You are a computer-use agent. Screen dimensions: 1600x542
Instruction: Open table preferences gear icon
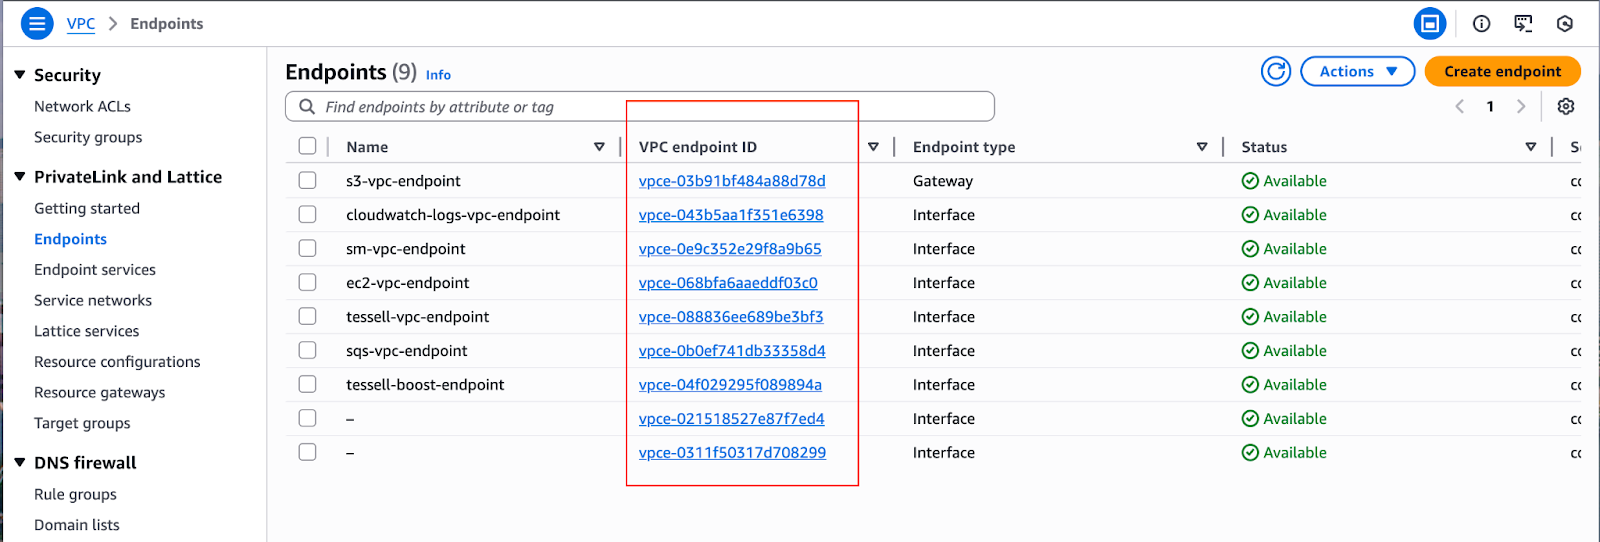pos(1565,107)
